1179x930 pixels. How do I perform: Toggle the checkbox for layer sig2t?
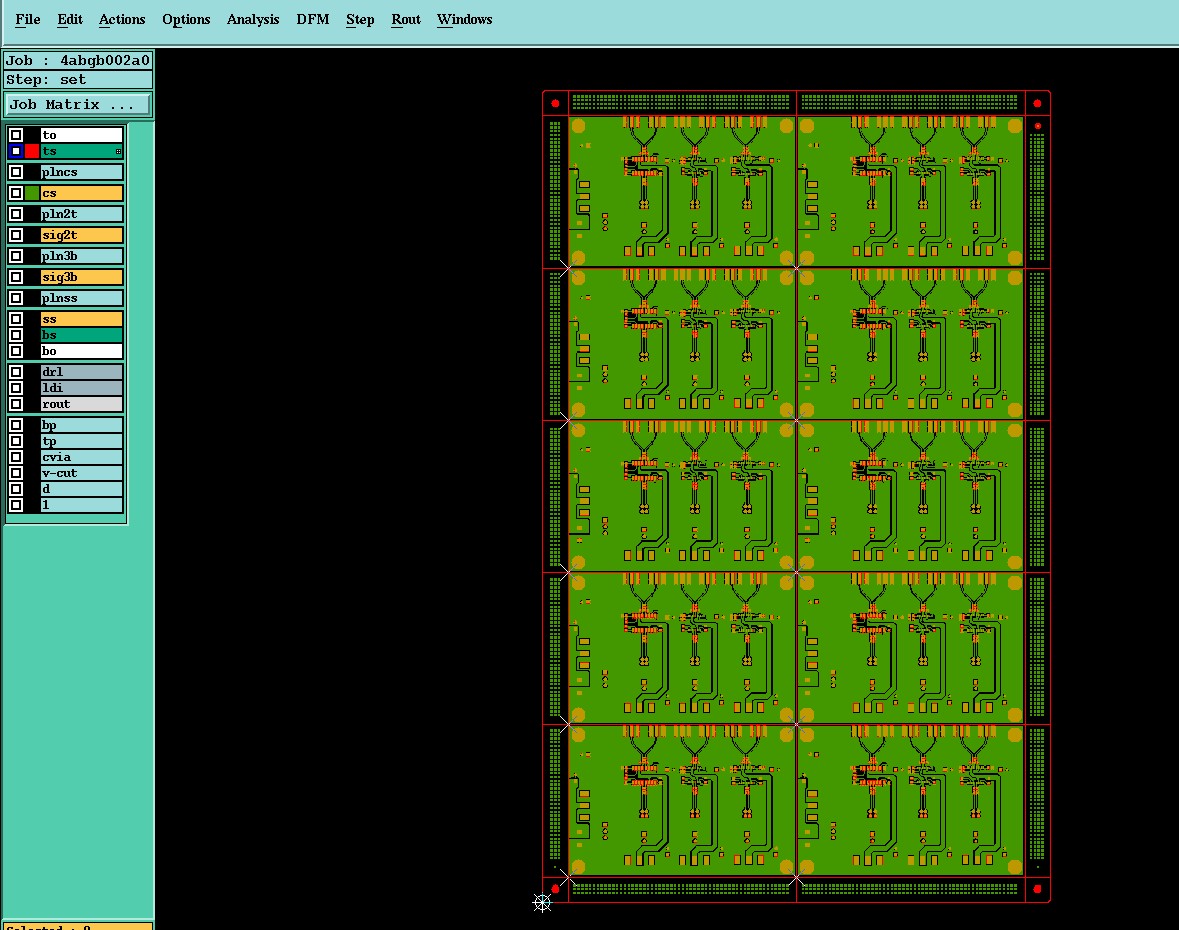[16, 235]
